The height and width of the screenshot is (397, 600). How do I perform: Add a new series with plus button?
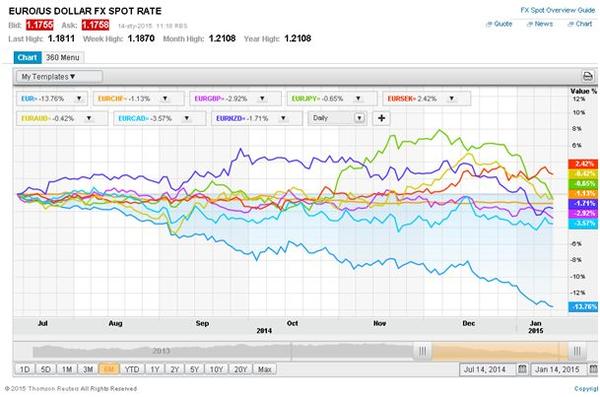coord(382,118)
